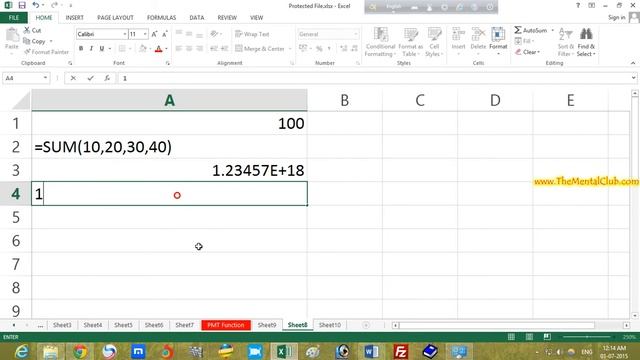Open the Insert Function fx dialog
The height and width of the screenshot is (360, 640).
point(107,78)
